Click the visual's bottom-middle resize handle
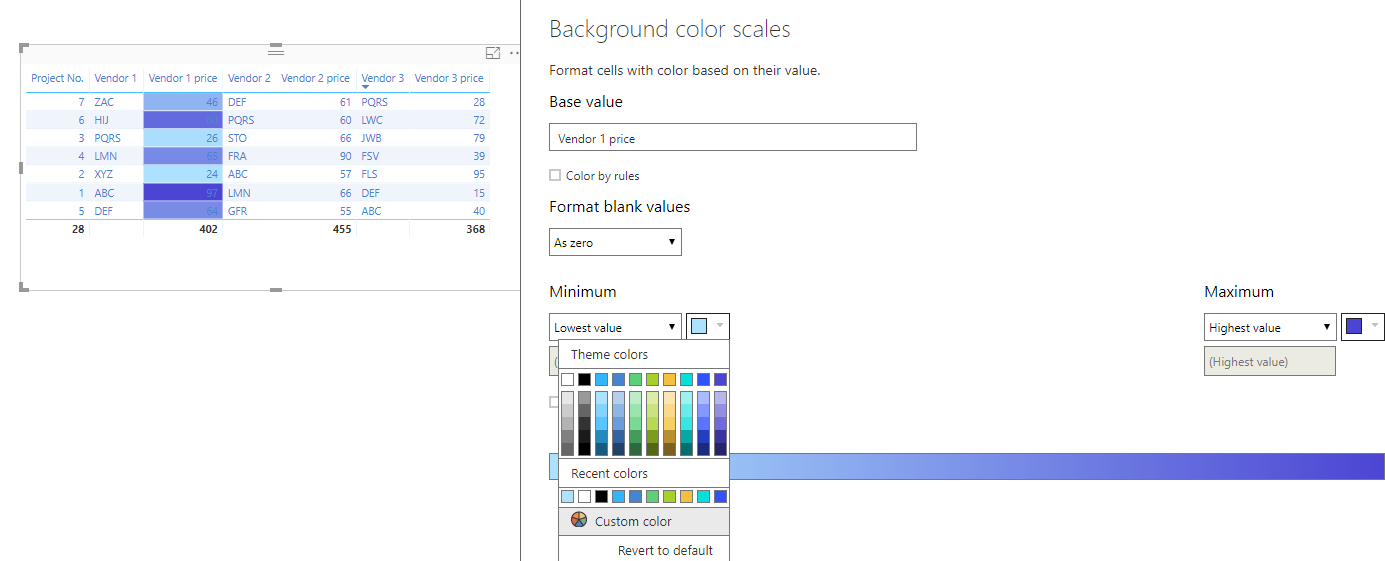 point(276,290)
